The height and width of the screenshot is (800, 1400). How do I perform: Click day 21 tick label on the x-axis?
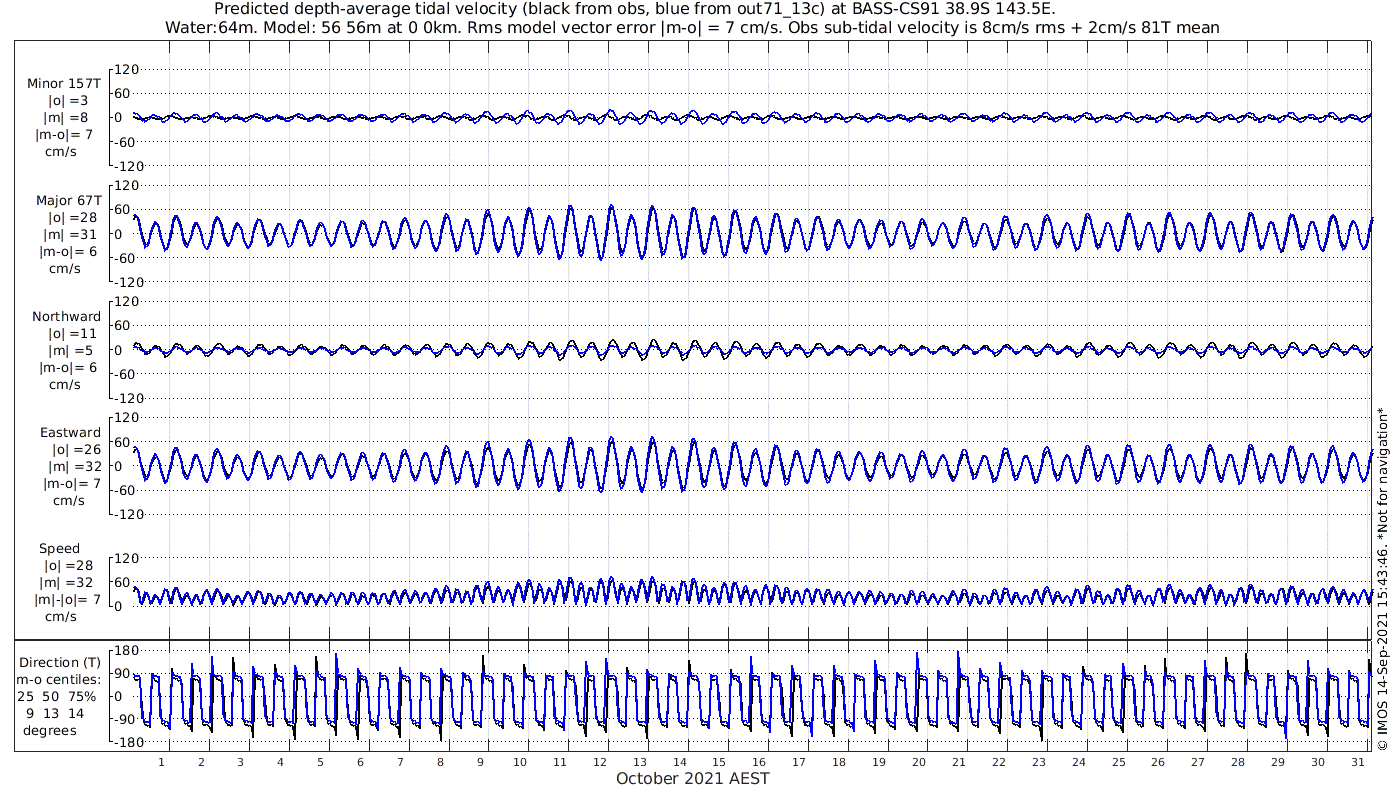(x=959, y=762)
